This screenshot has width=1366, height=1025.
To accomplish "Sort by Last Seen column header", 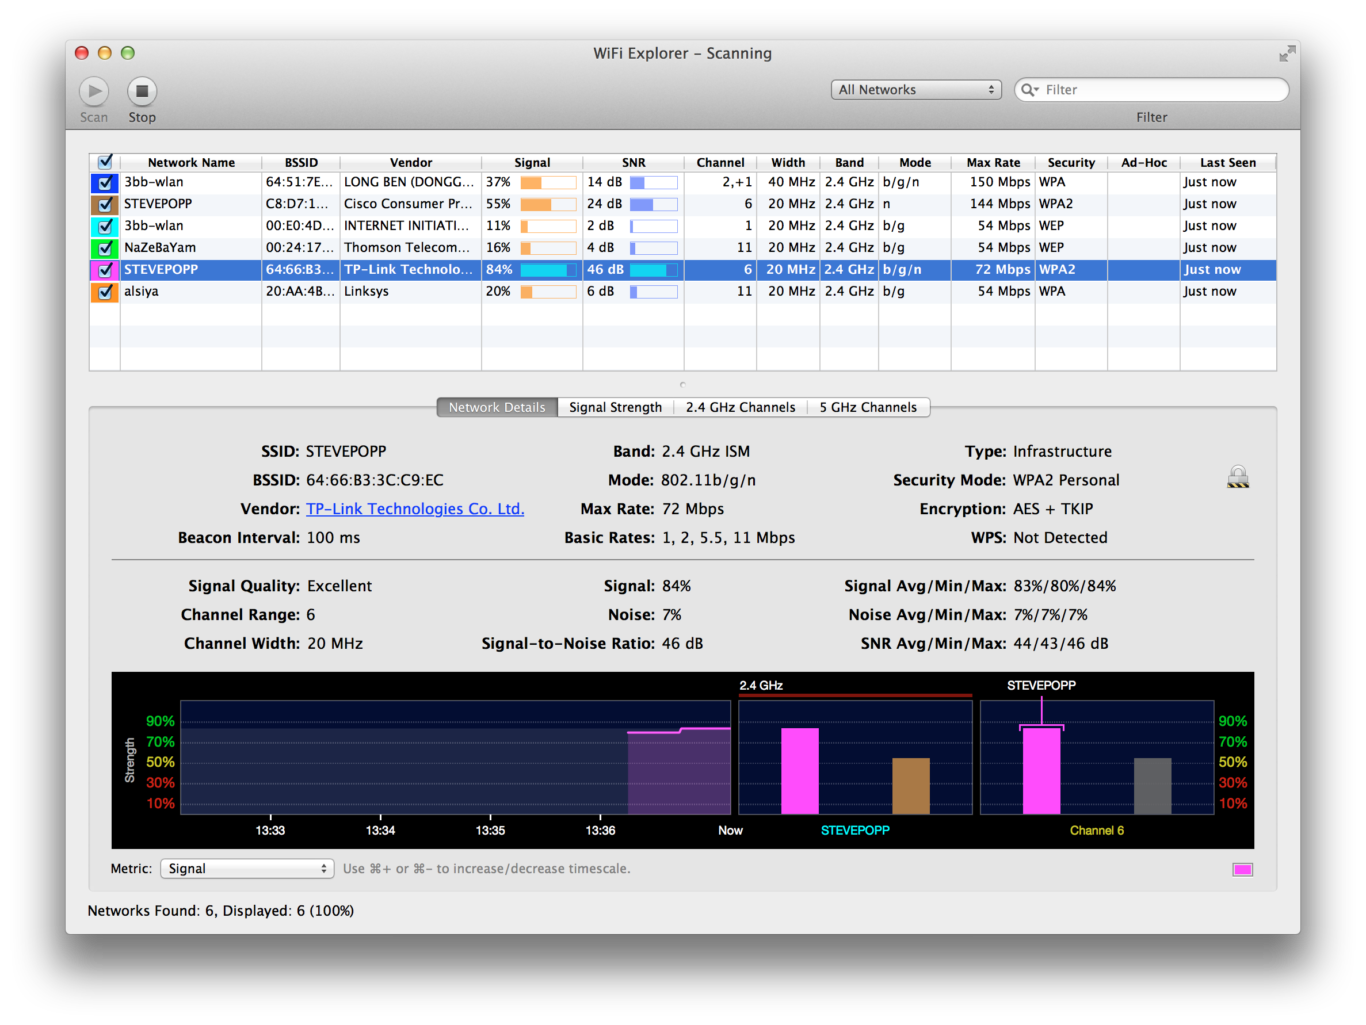I will click(1228, 162).
